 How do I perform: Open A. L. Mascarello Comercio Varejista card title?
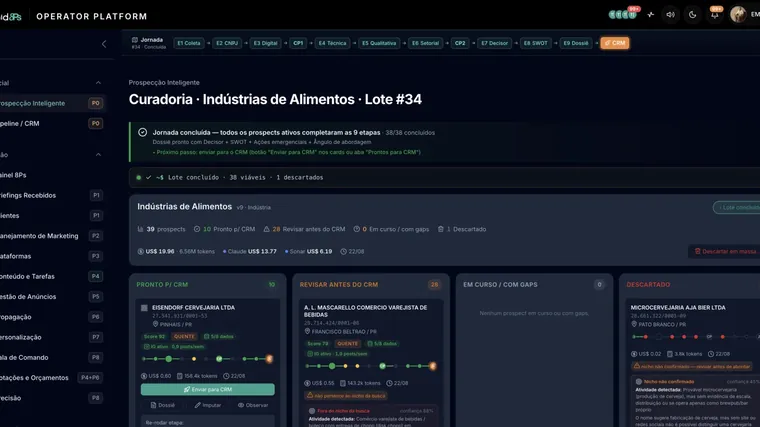[365, 311]
